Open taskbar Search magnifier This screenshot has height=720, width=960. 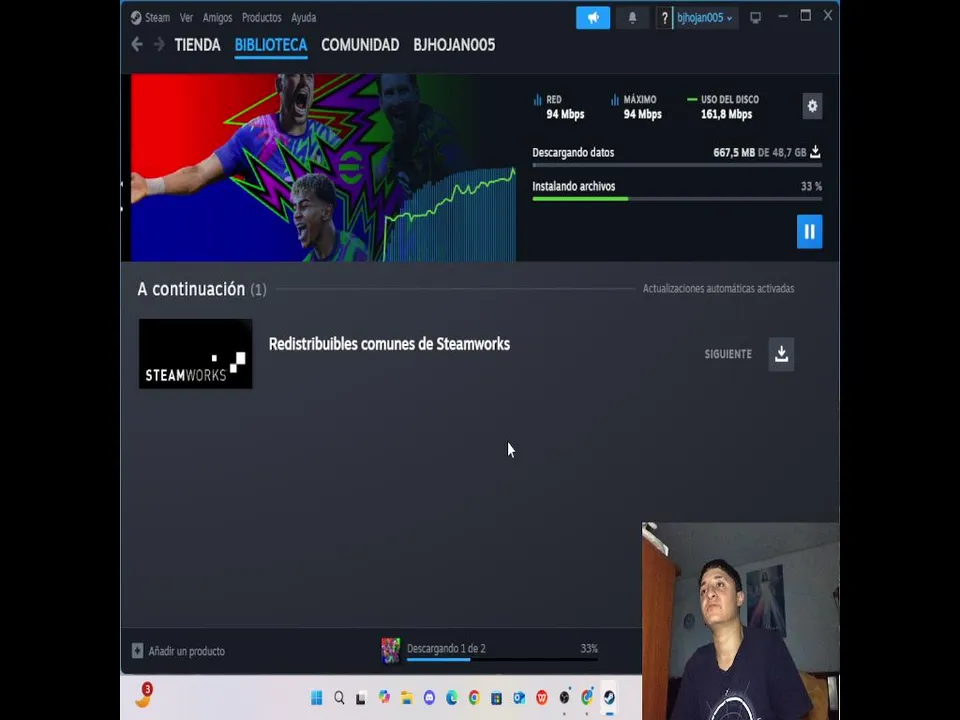pyautogui.click(x=339, y=697)
